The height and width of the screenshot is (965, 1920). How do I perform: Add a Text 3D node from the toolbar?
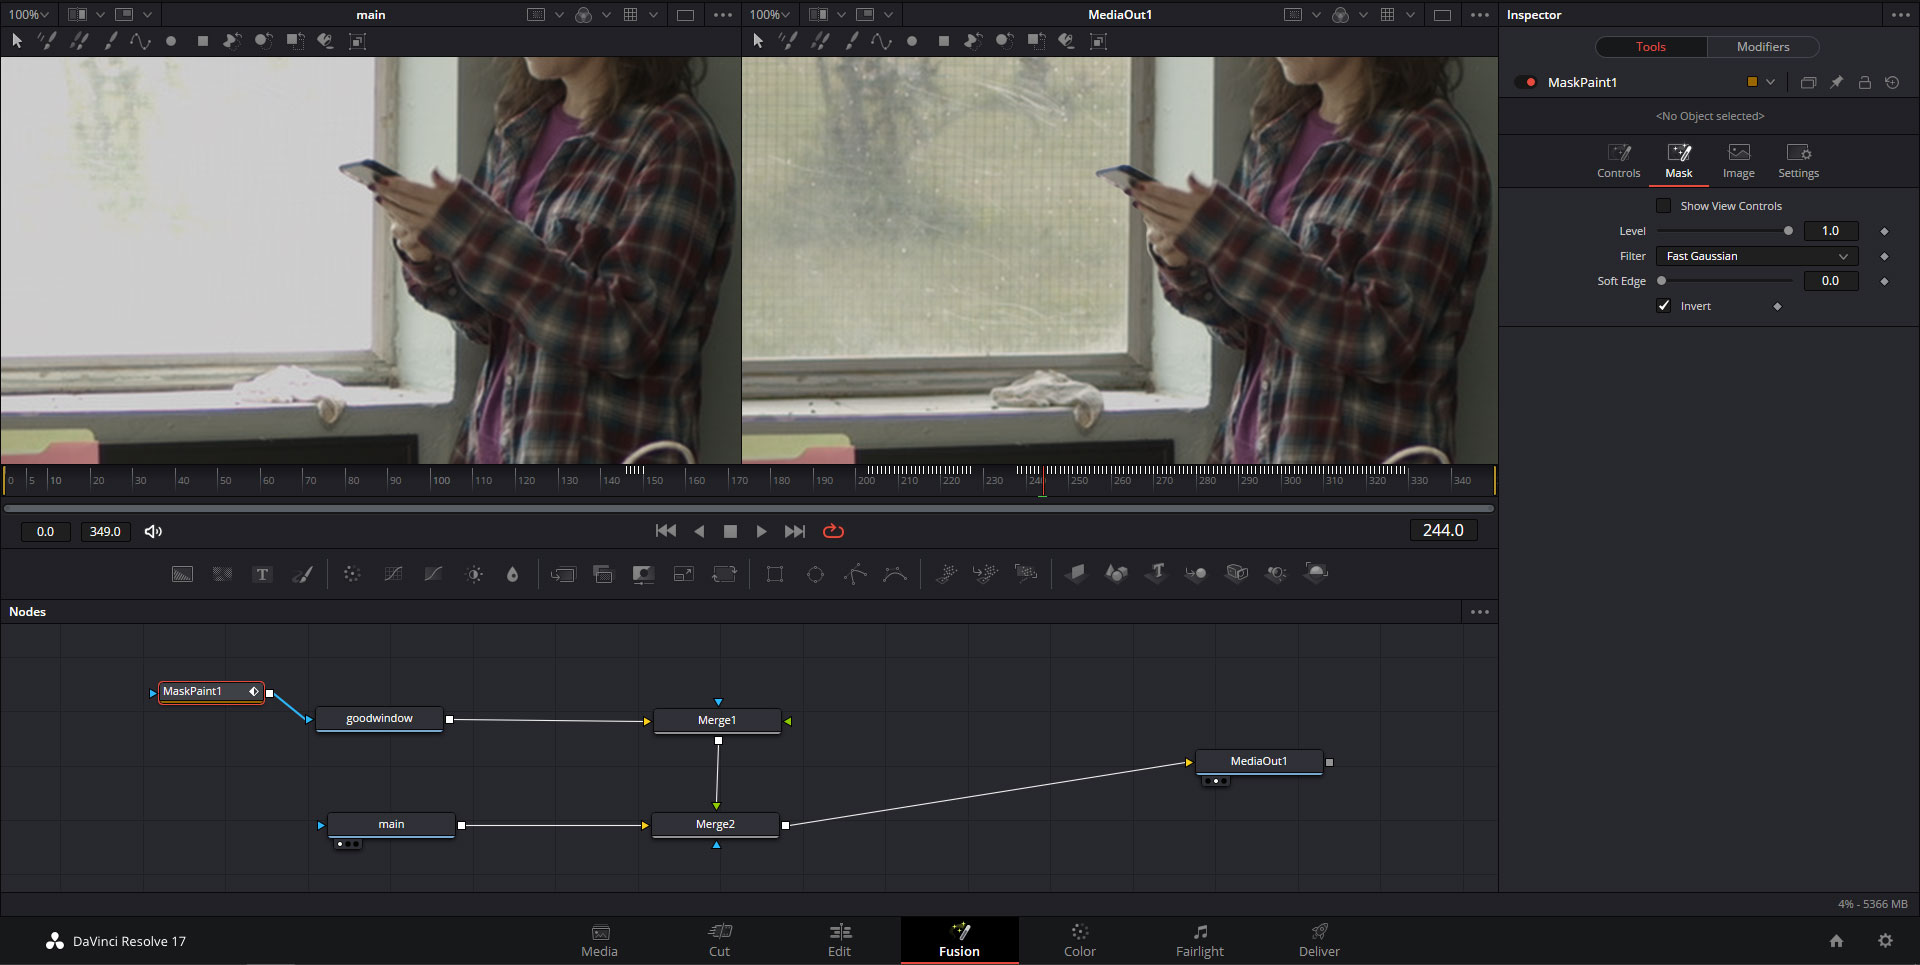point(1157,573)
